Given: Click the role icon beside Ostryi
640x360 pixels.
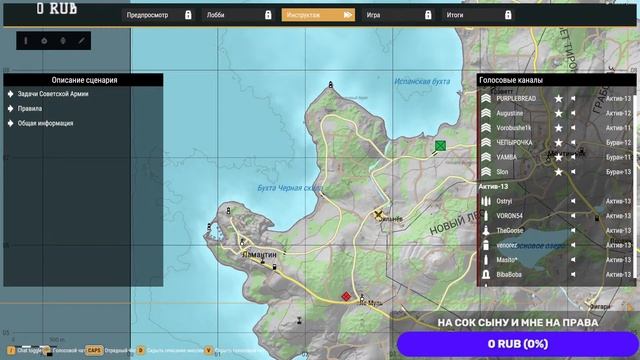Looking at the screenshot, I should point(486,201).
